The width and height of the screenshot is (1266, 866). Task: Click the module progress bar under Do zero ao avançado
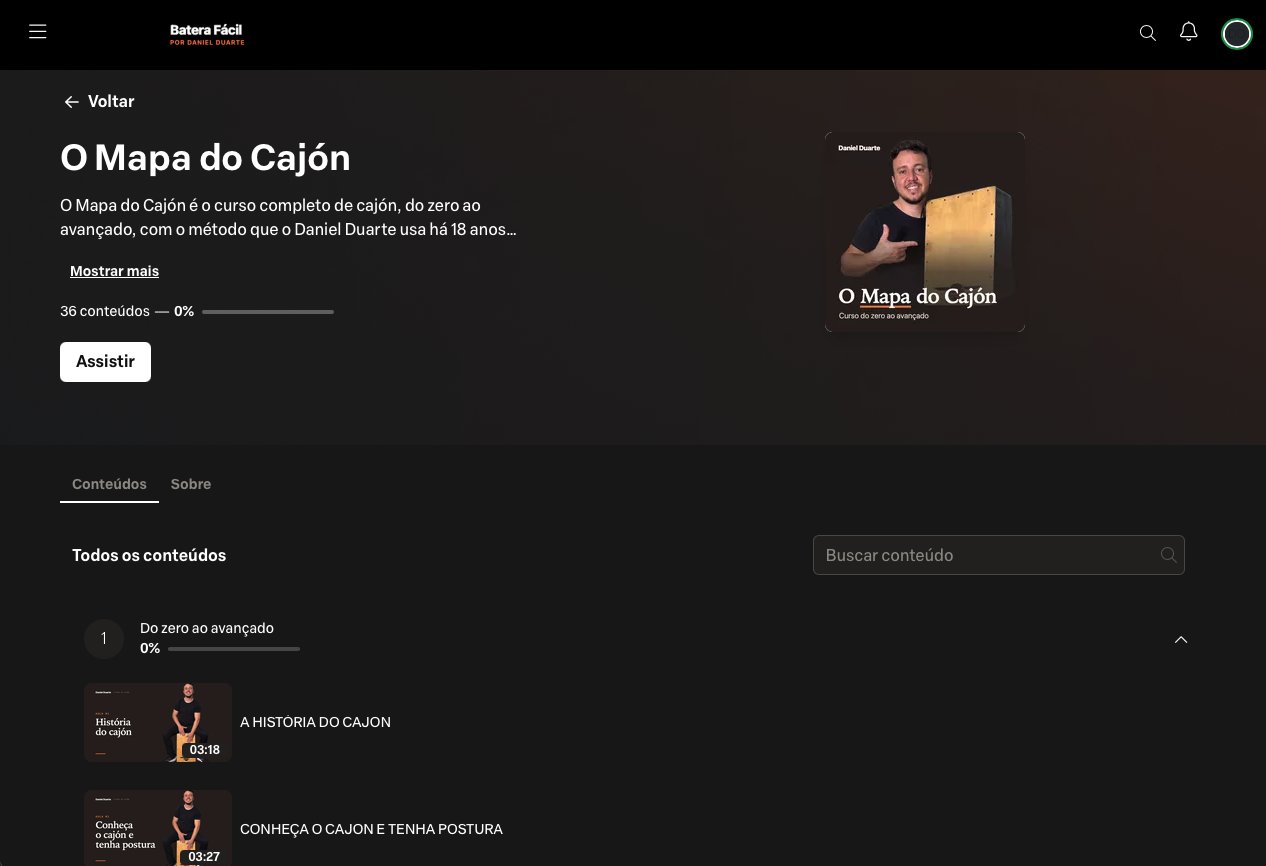234,649
